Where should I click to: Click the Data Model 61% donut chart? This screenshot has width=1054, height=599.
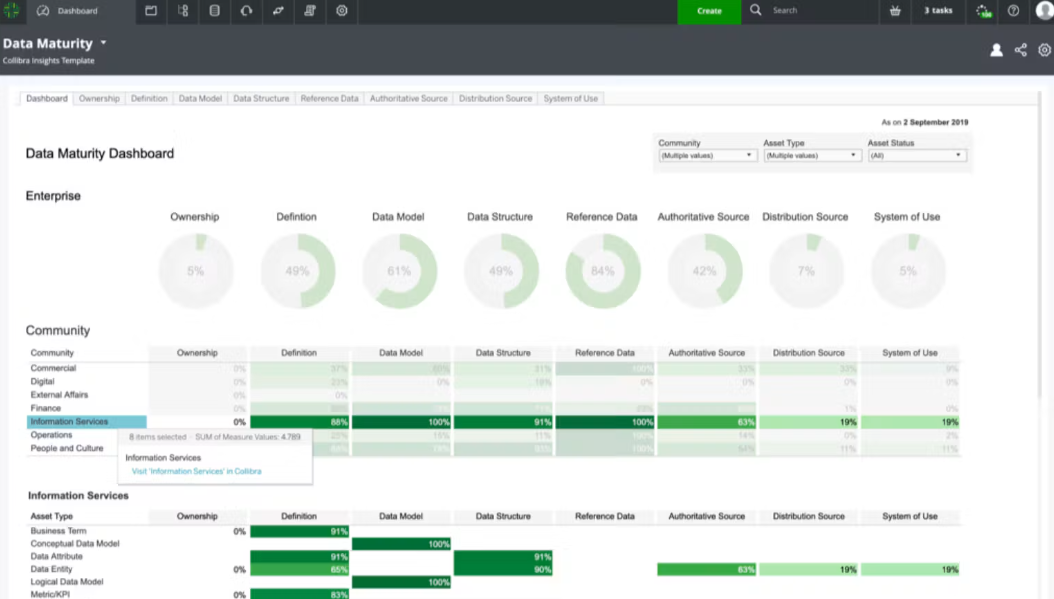pos(399,271)
